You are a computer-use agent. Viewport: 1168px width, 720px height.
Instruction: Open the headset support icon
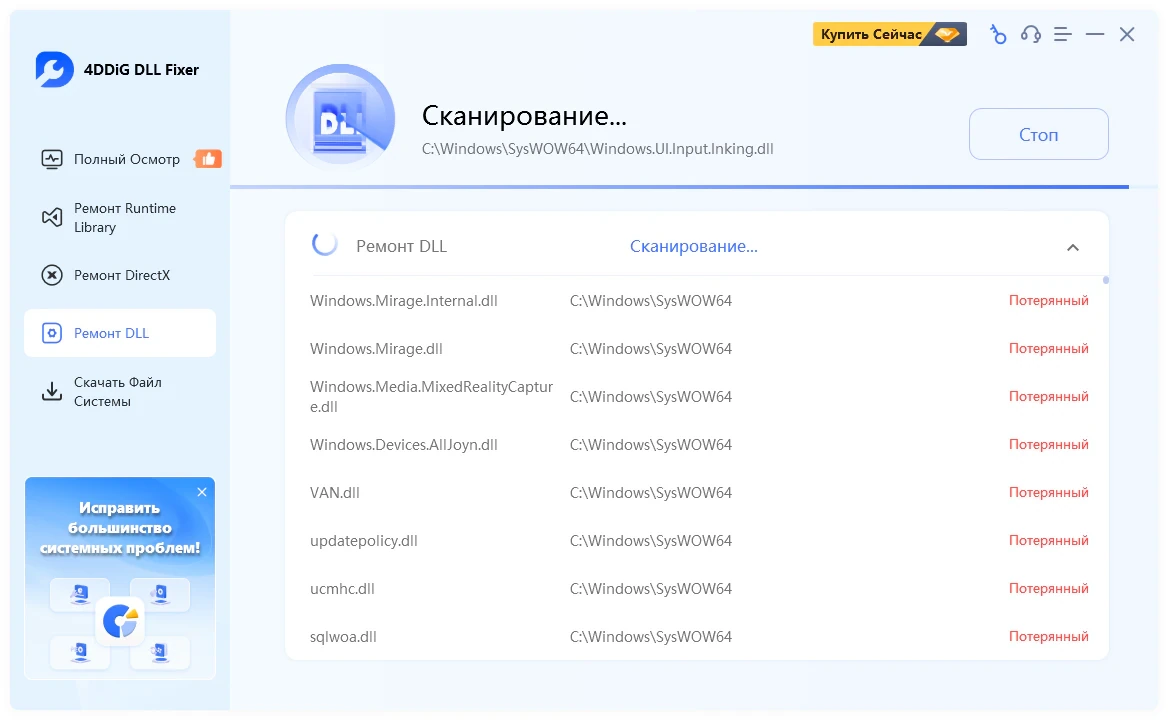click(1031, 34)
